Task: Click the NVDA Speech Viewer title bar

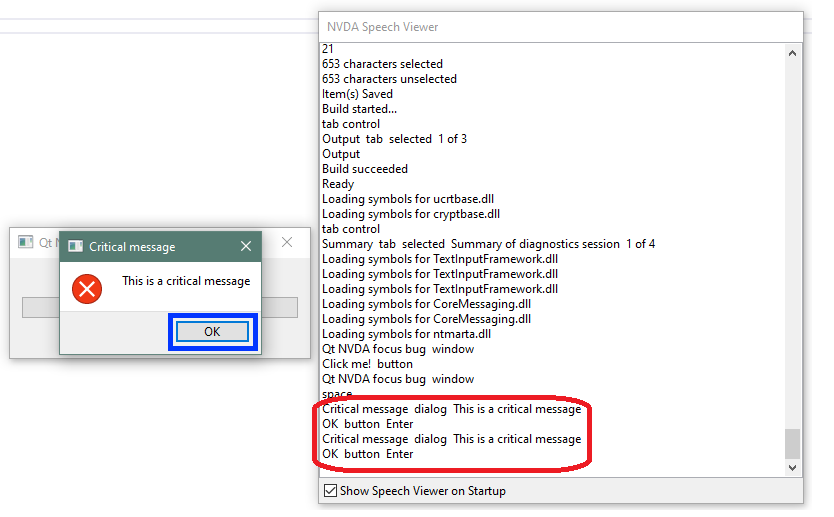Action: click(x=500, y=27)
